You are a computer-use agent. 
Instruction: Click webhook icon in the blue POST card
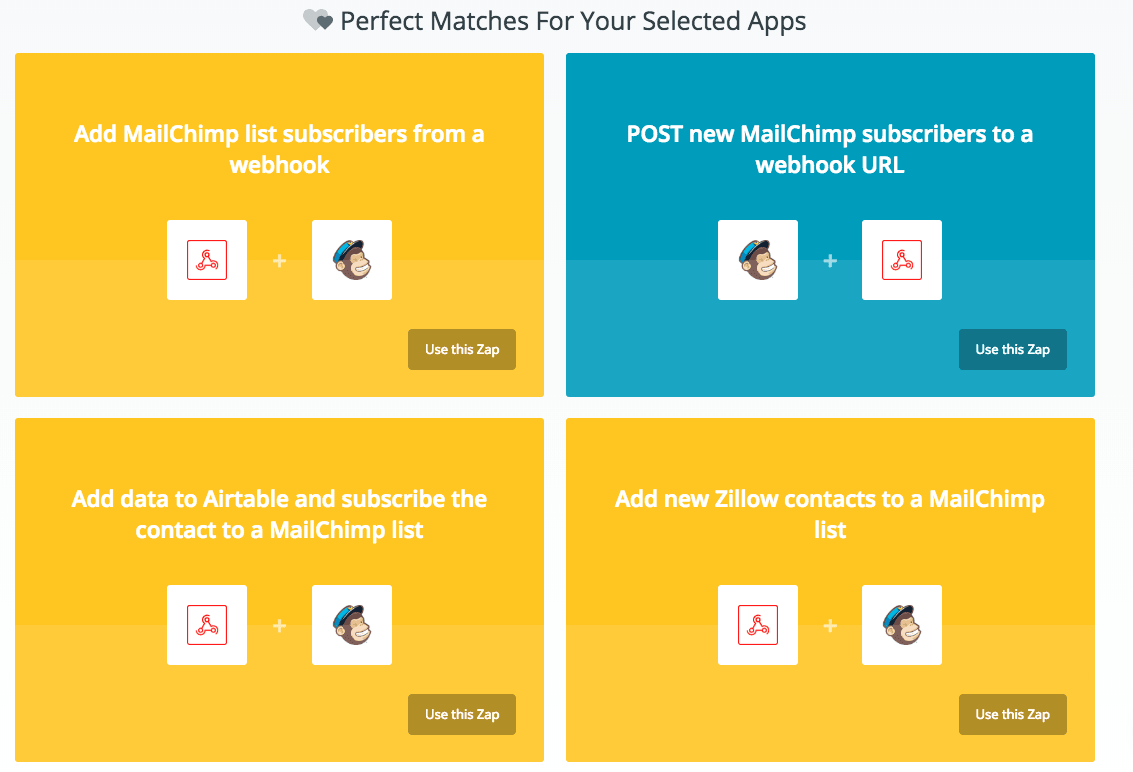click(902, 260)
